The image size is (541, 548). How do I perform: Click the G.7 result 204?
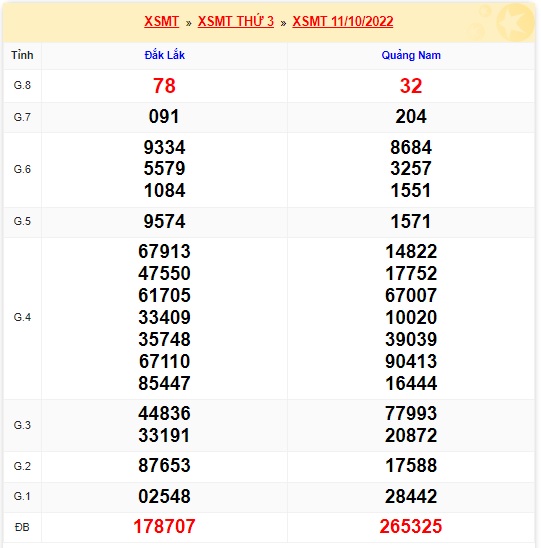point(411,116)
